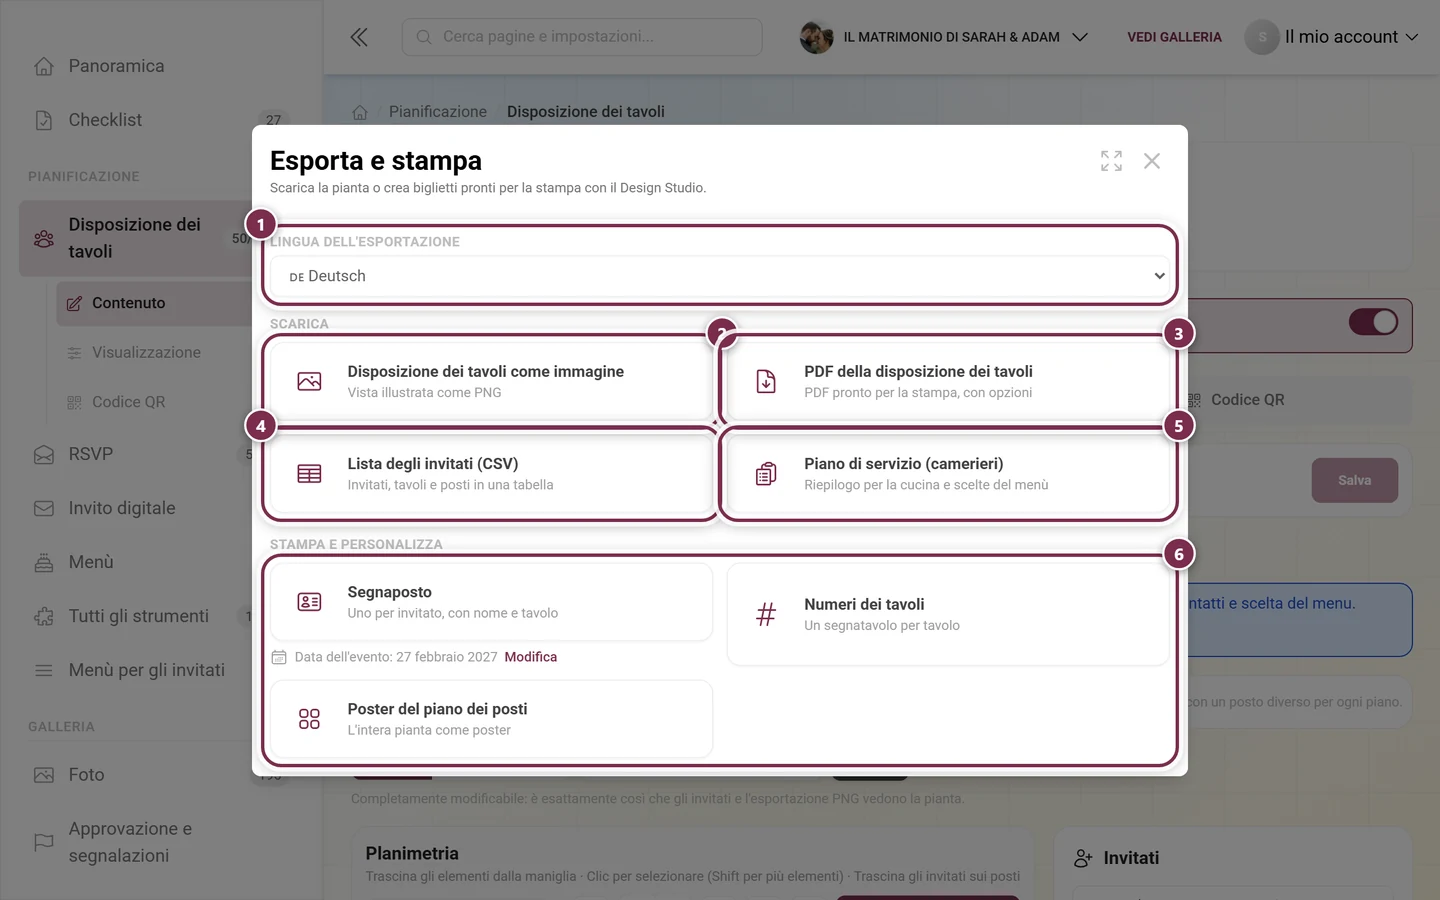1440x900 pixels.
Task: Download Lista degli invitati (CSV)
Action: (491, 474)
